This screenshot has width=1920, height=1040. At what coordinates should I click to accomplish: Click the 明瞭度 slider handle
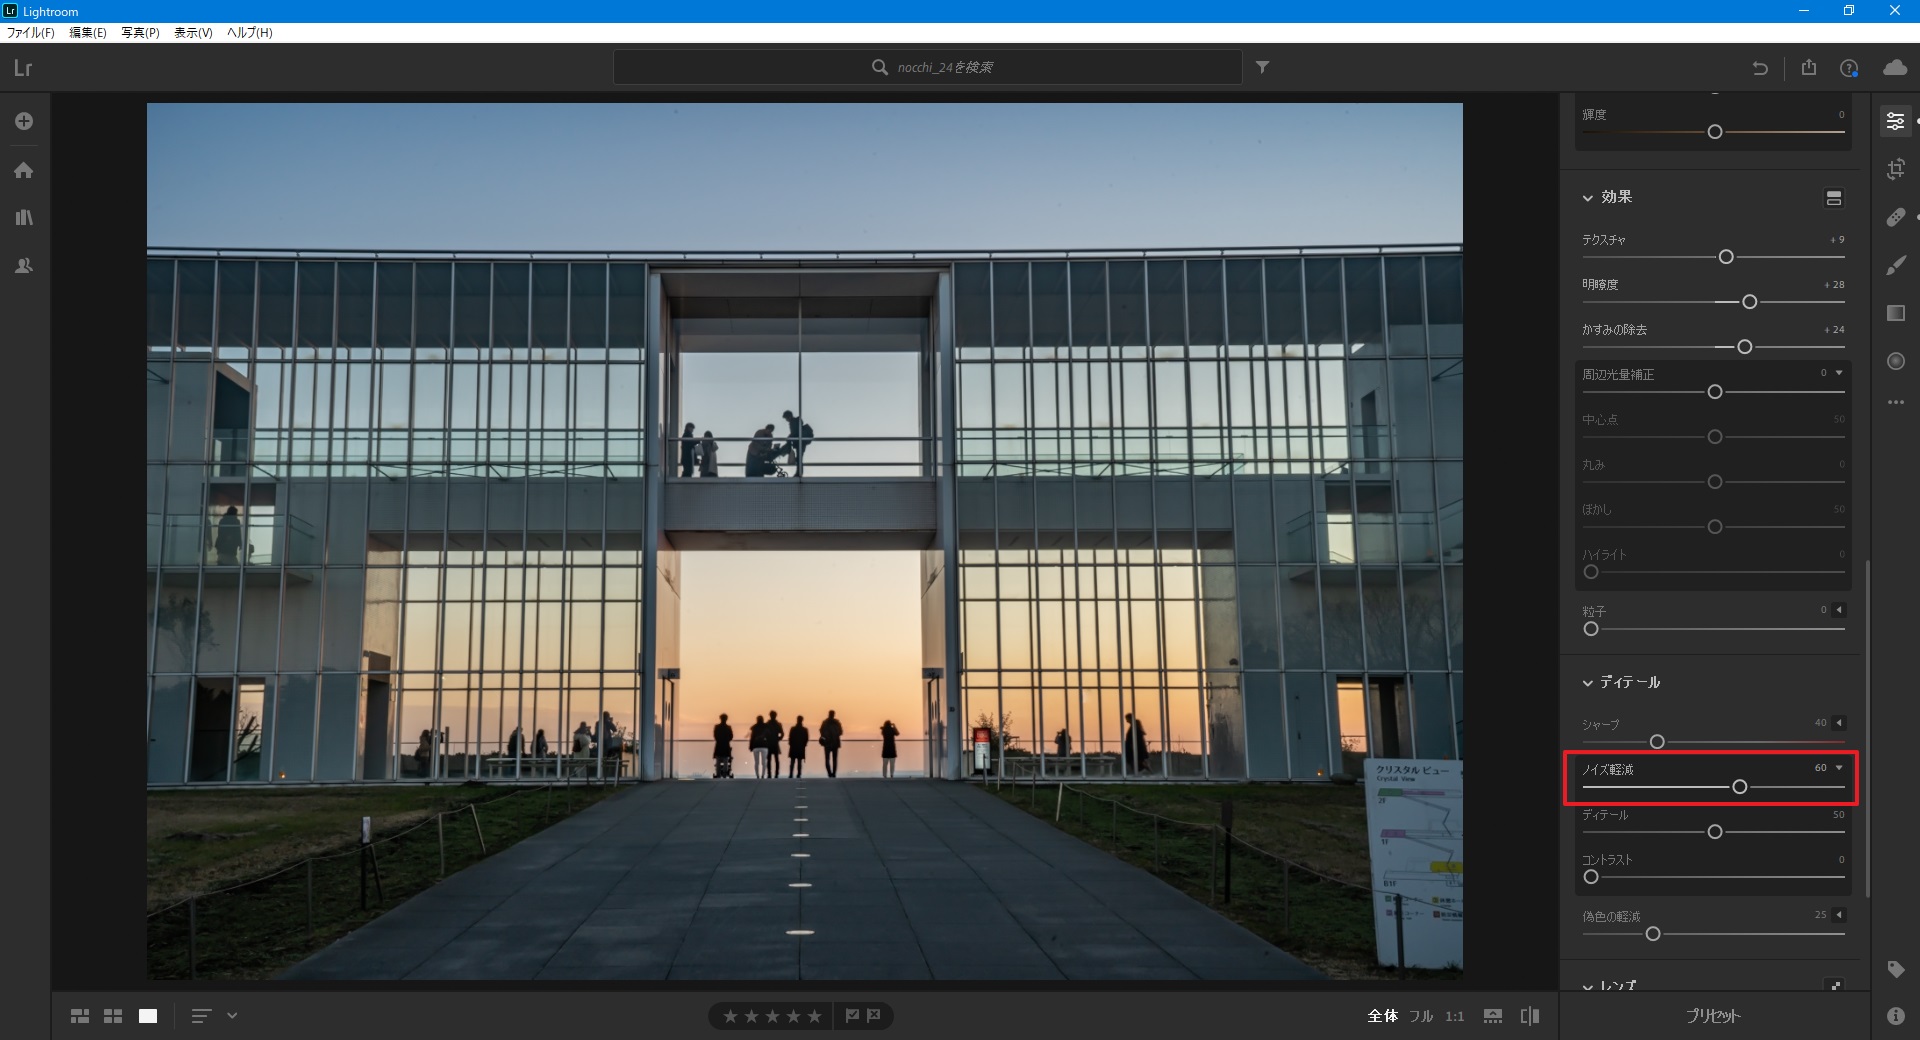[1749, 302]
